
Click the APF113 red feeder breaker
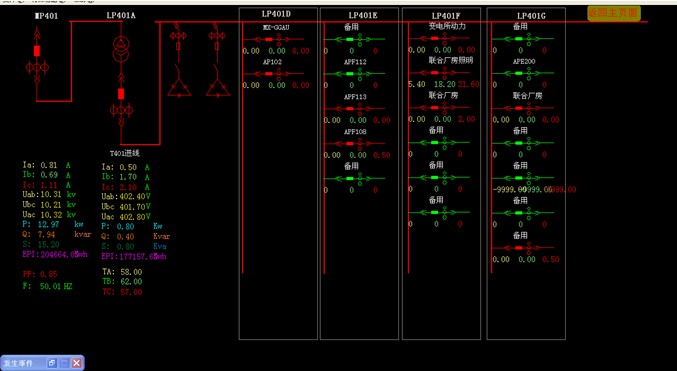350,108
